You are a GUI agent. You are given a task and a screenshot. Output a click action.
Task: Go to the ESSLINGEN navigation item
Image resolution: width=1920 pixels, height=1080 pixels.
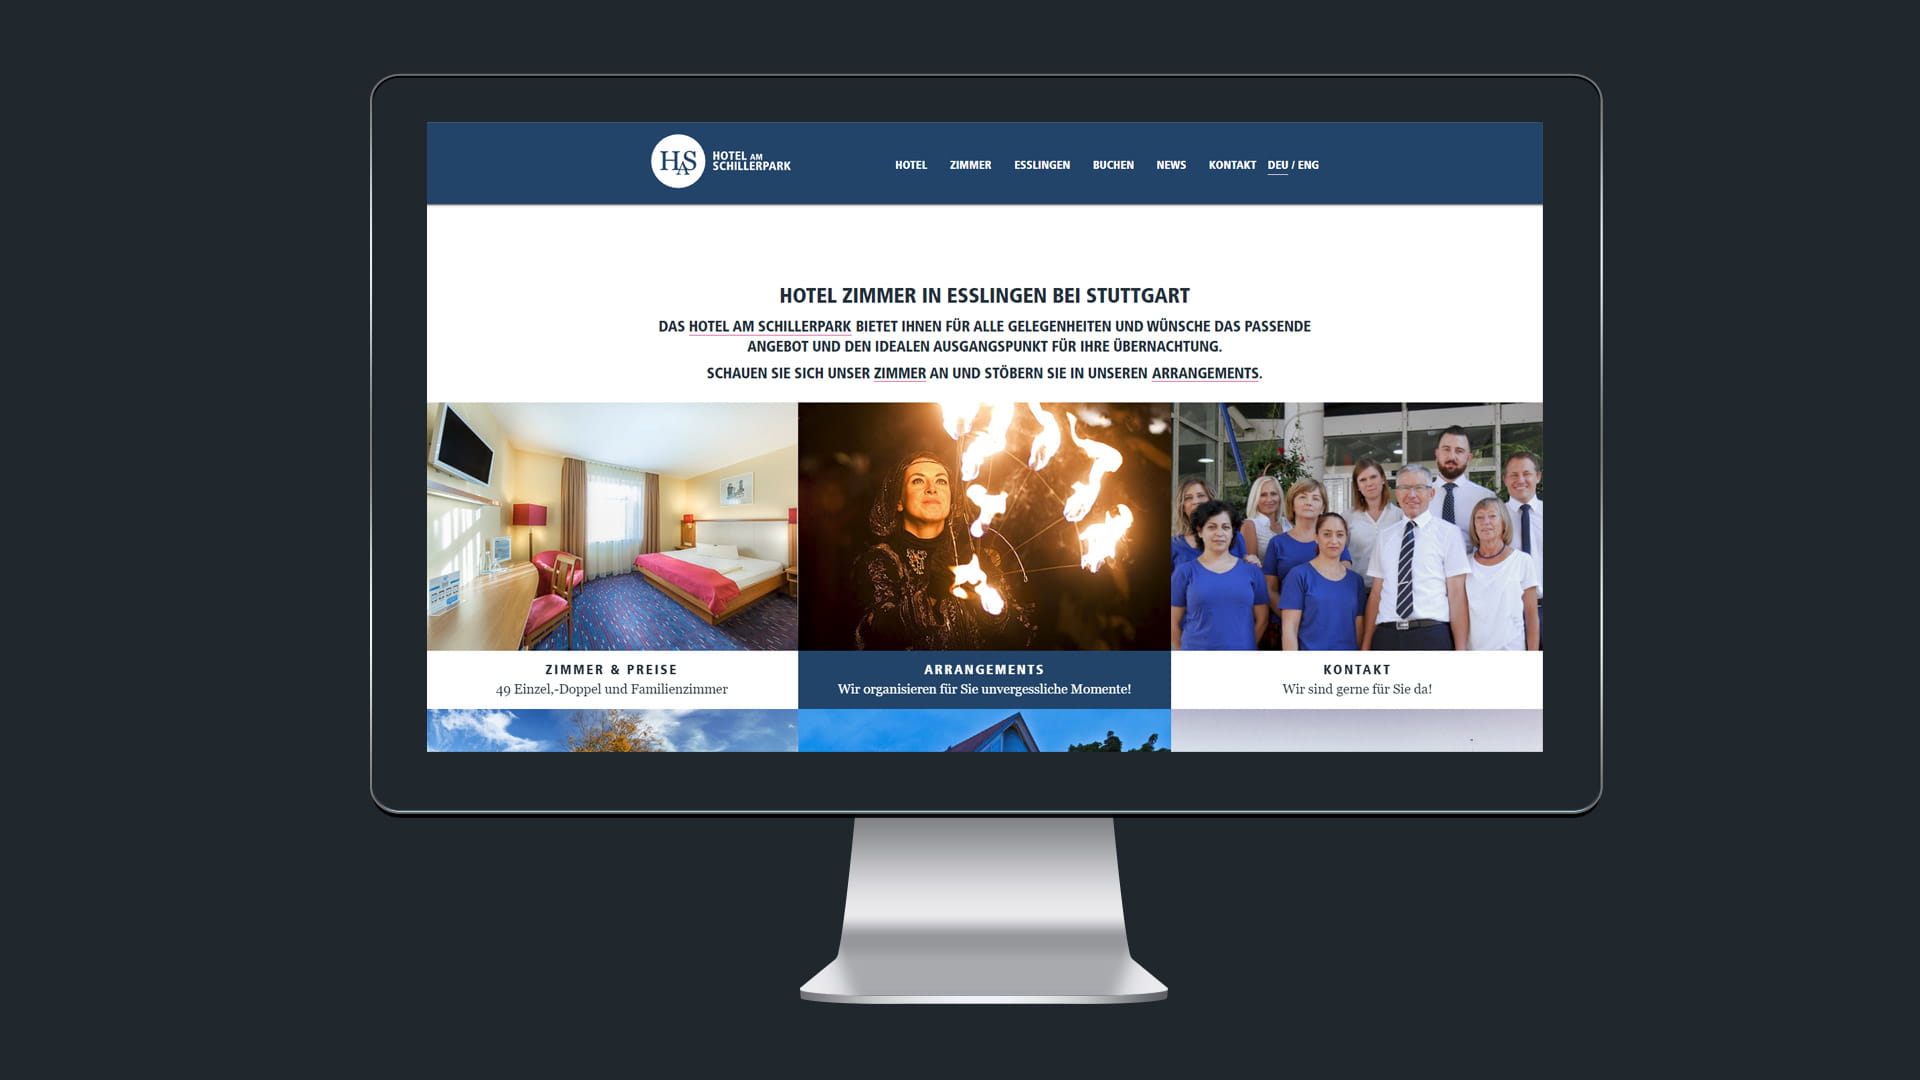1041,165
